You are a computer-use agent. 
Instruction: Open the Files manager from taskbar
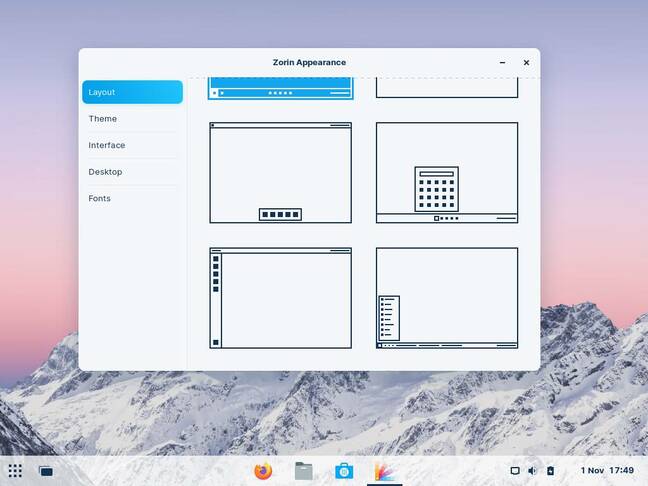[304, 471]
